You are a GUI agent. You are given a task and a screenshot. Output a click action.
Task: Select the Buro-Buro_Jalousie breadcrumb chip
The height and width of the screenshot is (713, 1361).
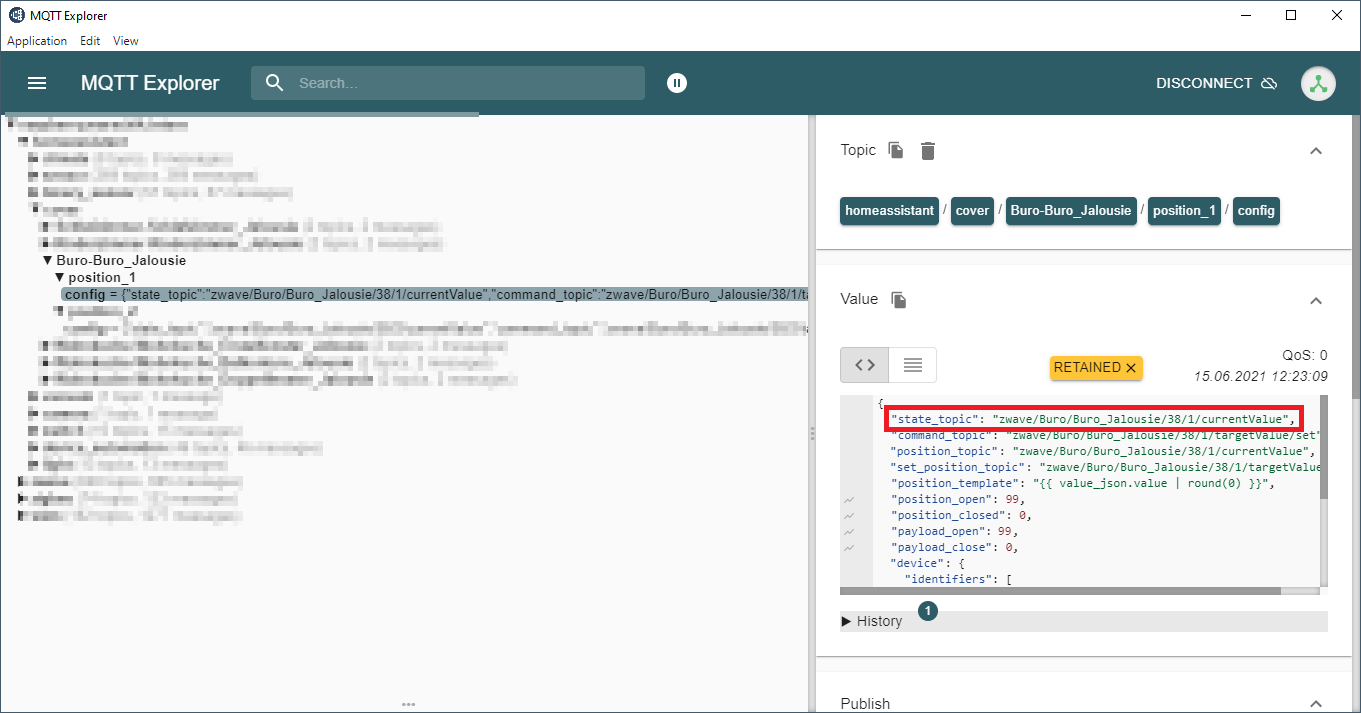1071,211
